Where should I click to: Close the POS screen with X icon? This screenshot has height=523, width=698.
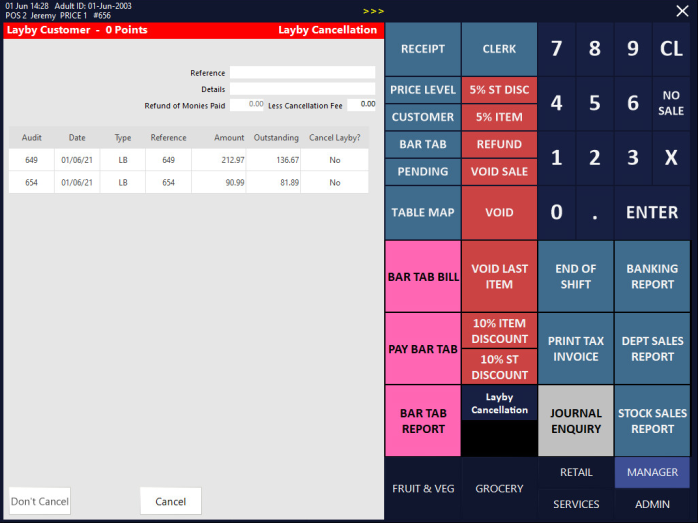[682, 11]
